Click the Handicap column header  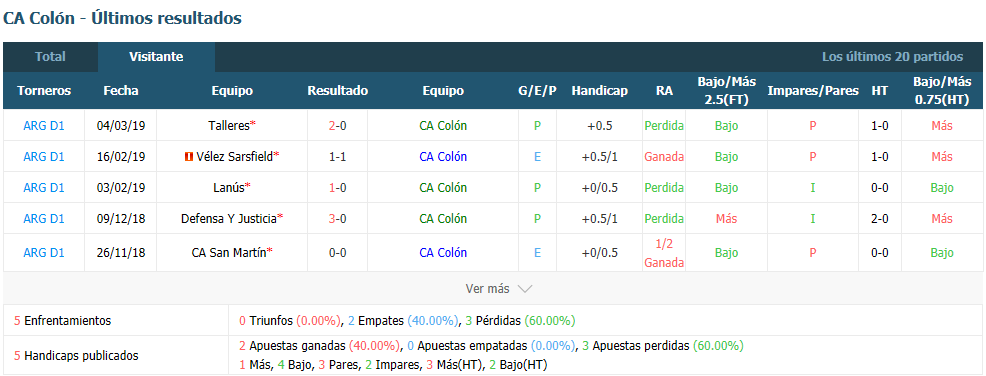pyautogui.click(x=599, y=91)
